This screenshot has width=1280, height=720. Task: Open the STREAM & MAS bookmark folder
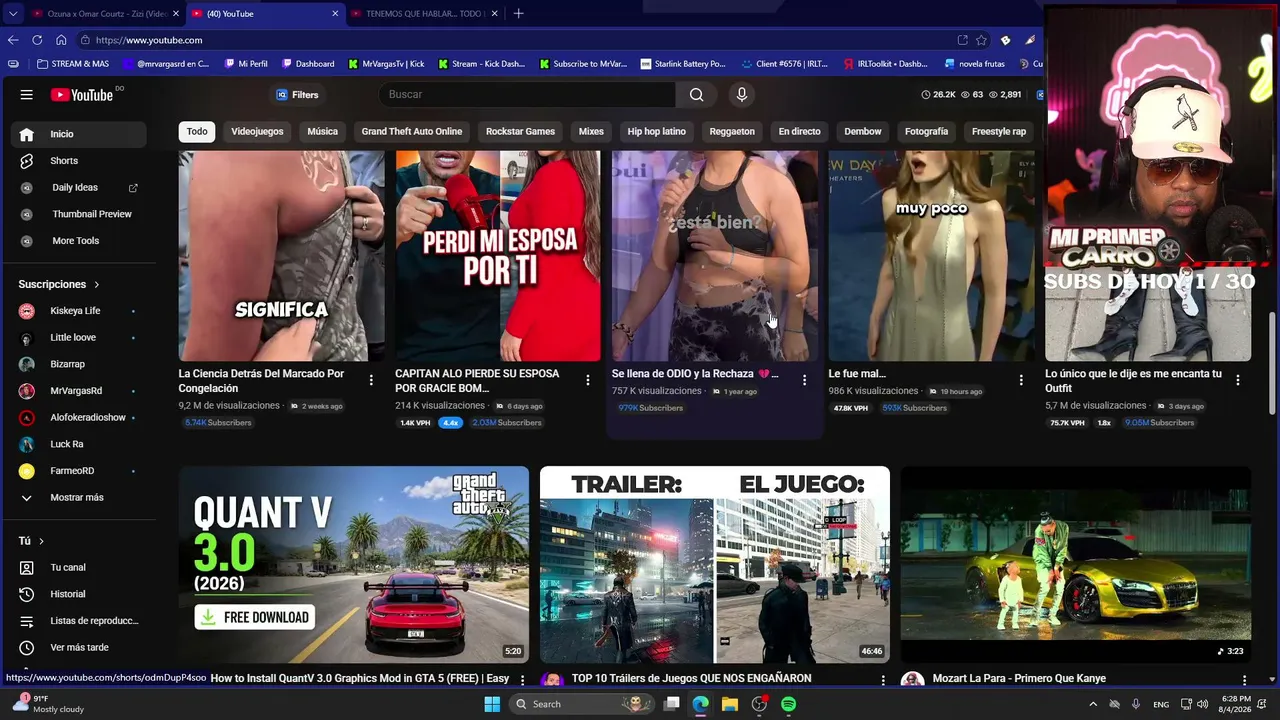tap(73, 64)
